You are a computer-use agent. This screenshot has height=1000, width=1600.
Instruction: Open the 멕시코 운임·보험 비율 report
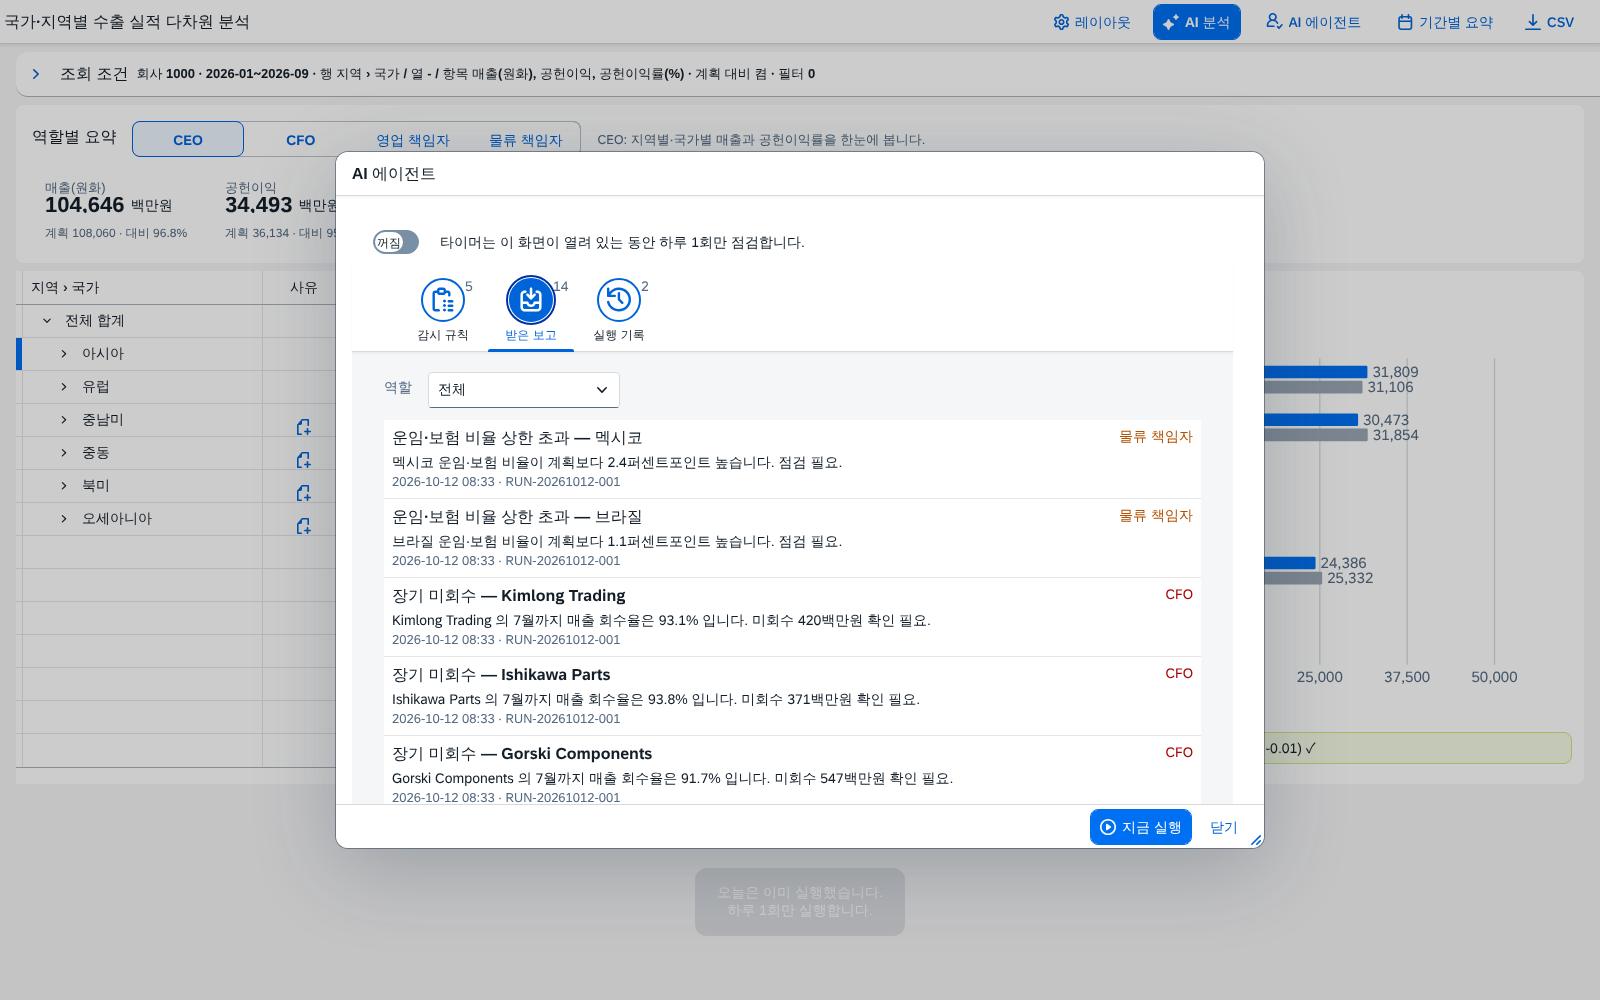tap(792, 459)
